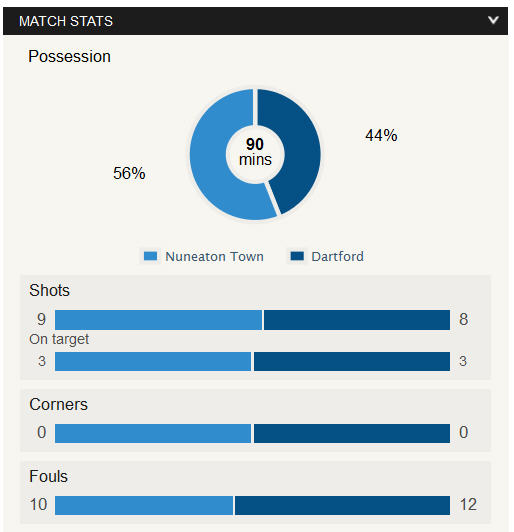Click Dartford's 8 shots bar
Viewport: 514px width, 532px height.
(x=357, y=320)
